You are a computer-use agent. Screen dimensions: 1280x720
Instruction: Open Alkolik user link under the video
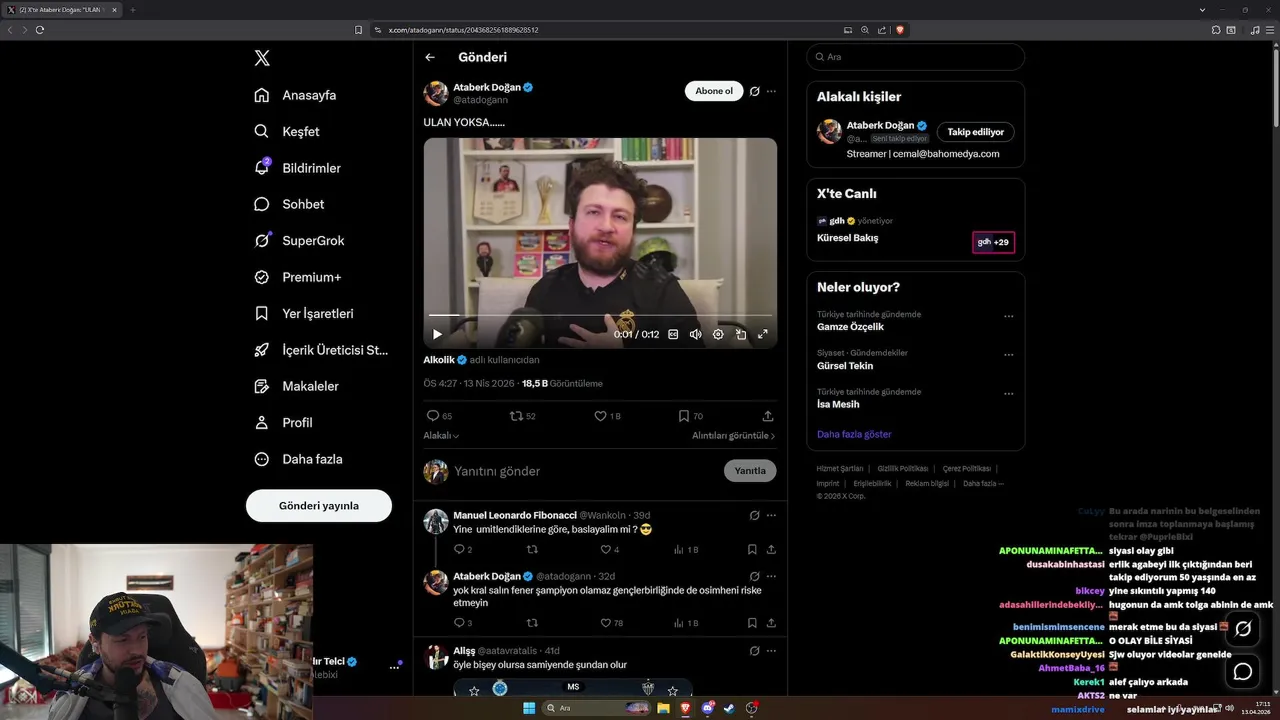[439, 359]
